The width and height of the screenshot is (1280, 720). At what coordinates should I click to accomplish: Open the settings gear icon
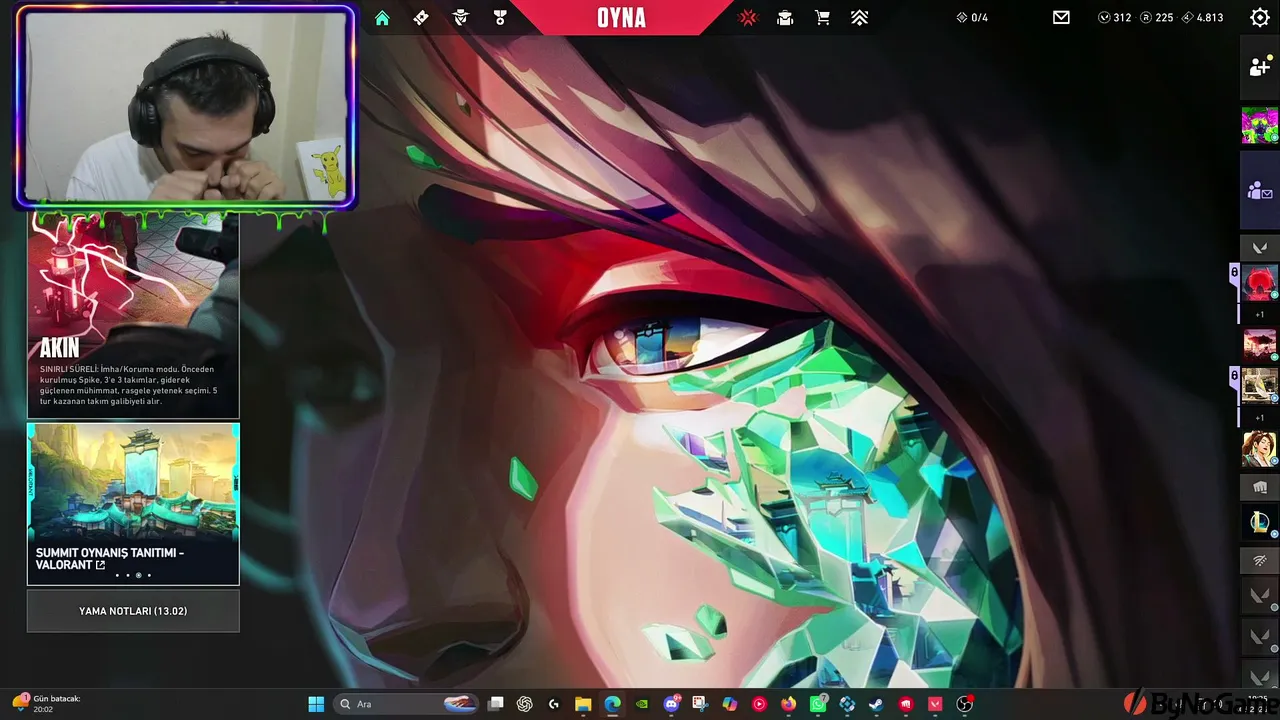click(x=1260, y=17)
